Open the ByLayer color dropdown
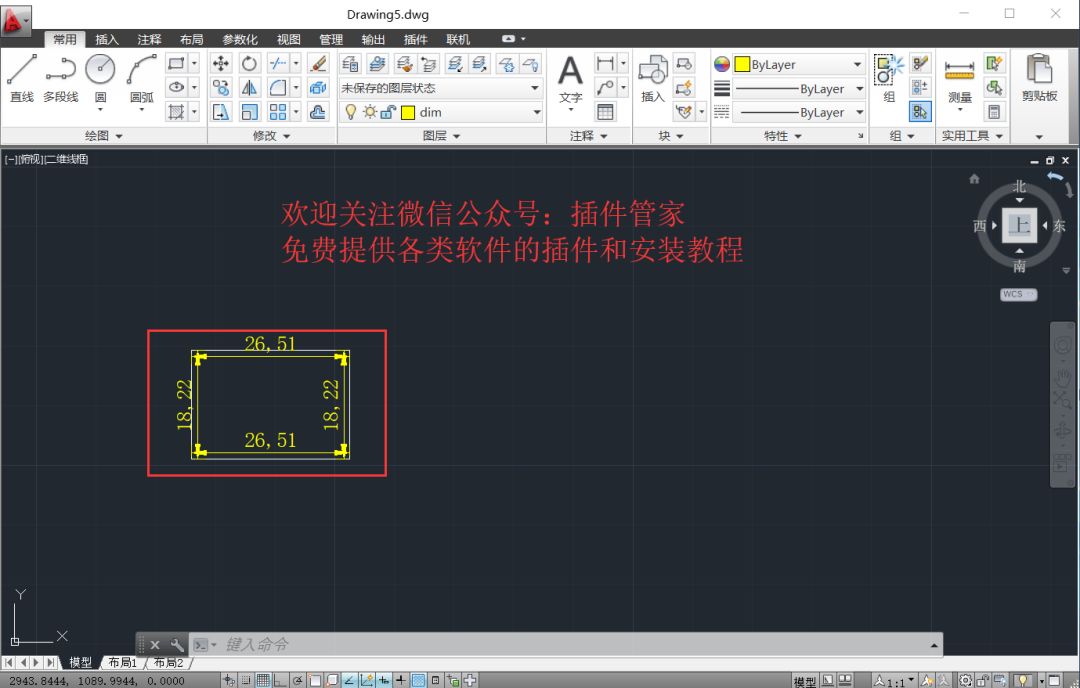Screen dimensions: 1080x688 point(798,64)
